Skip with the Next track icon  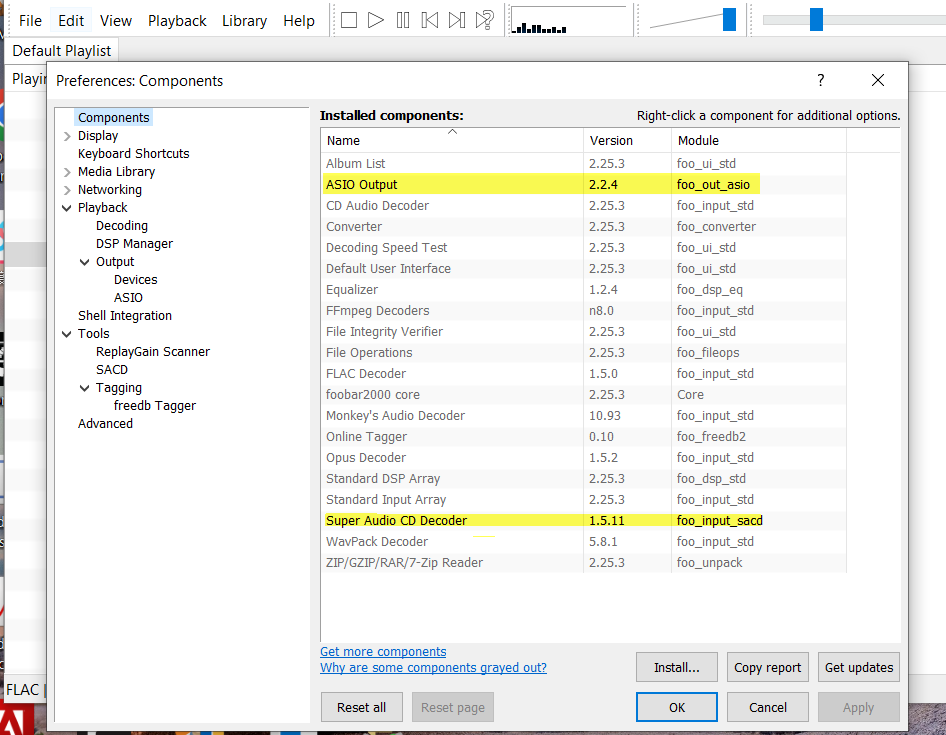(457, 20)
